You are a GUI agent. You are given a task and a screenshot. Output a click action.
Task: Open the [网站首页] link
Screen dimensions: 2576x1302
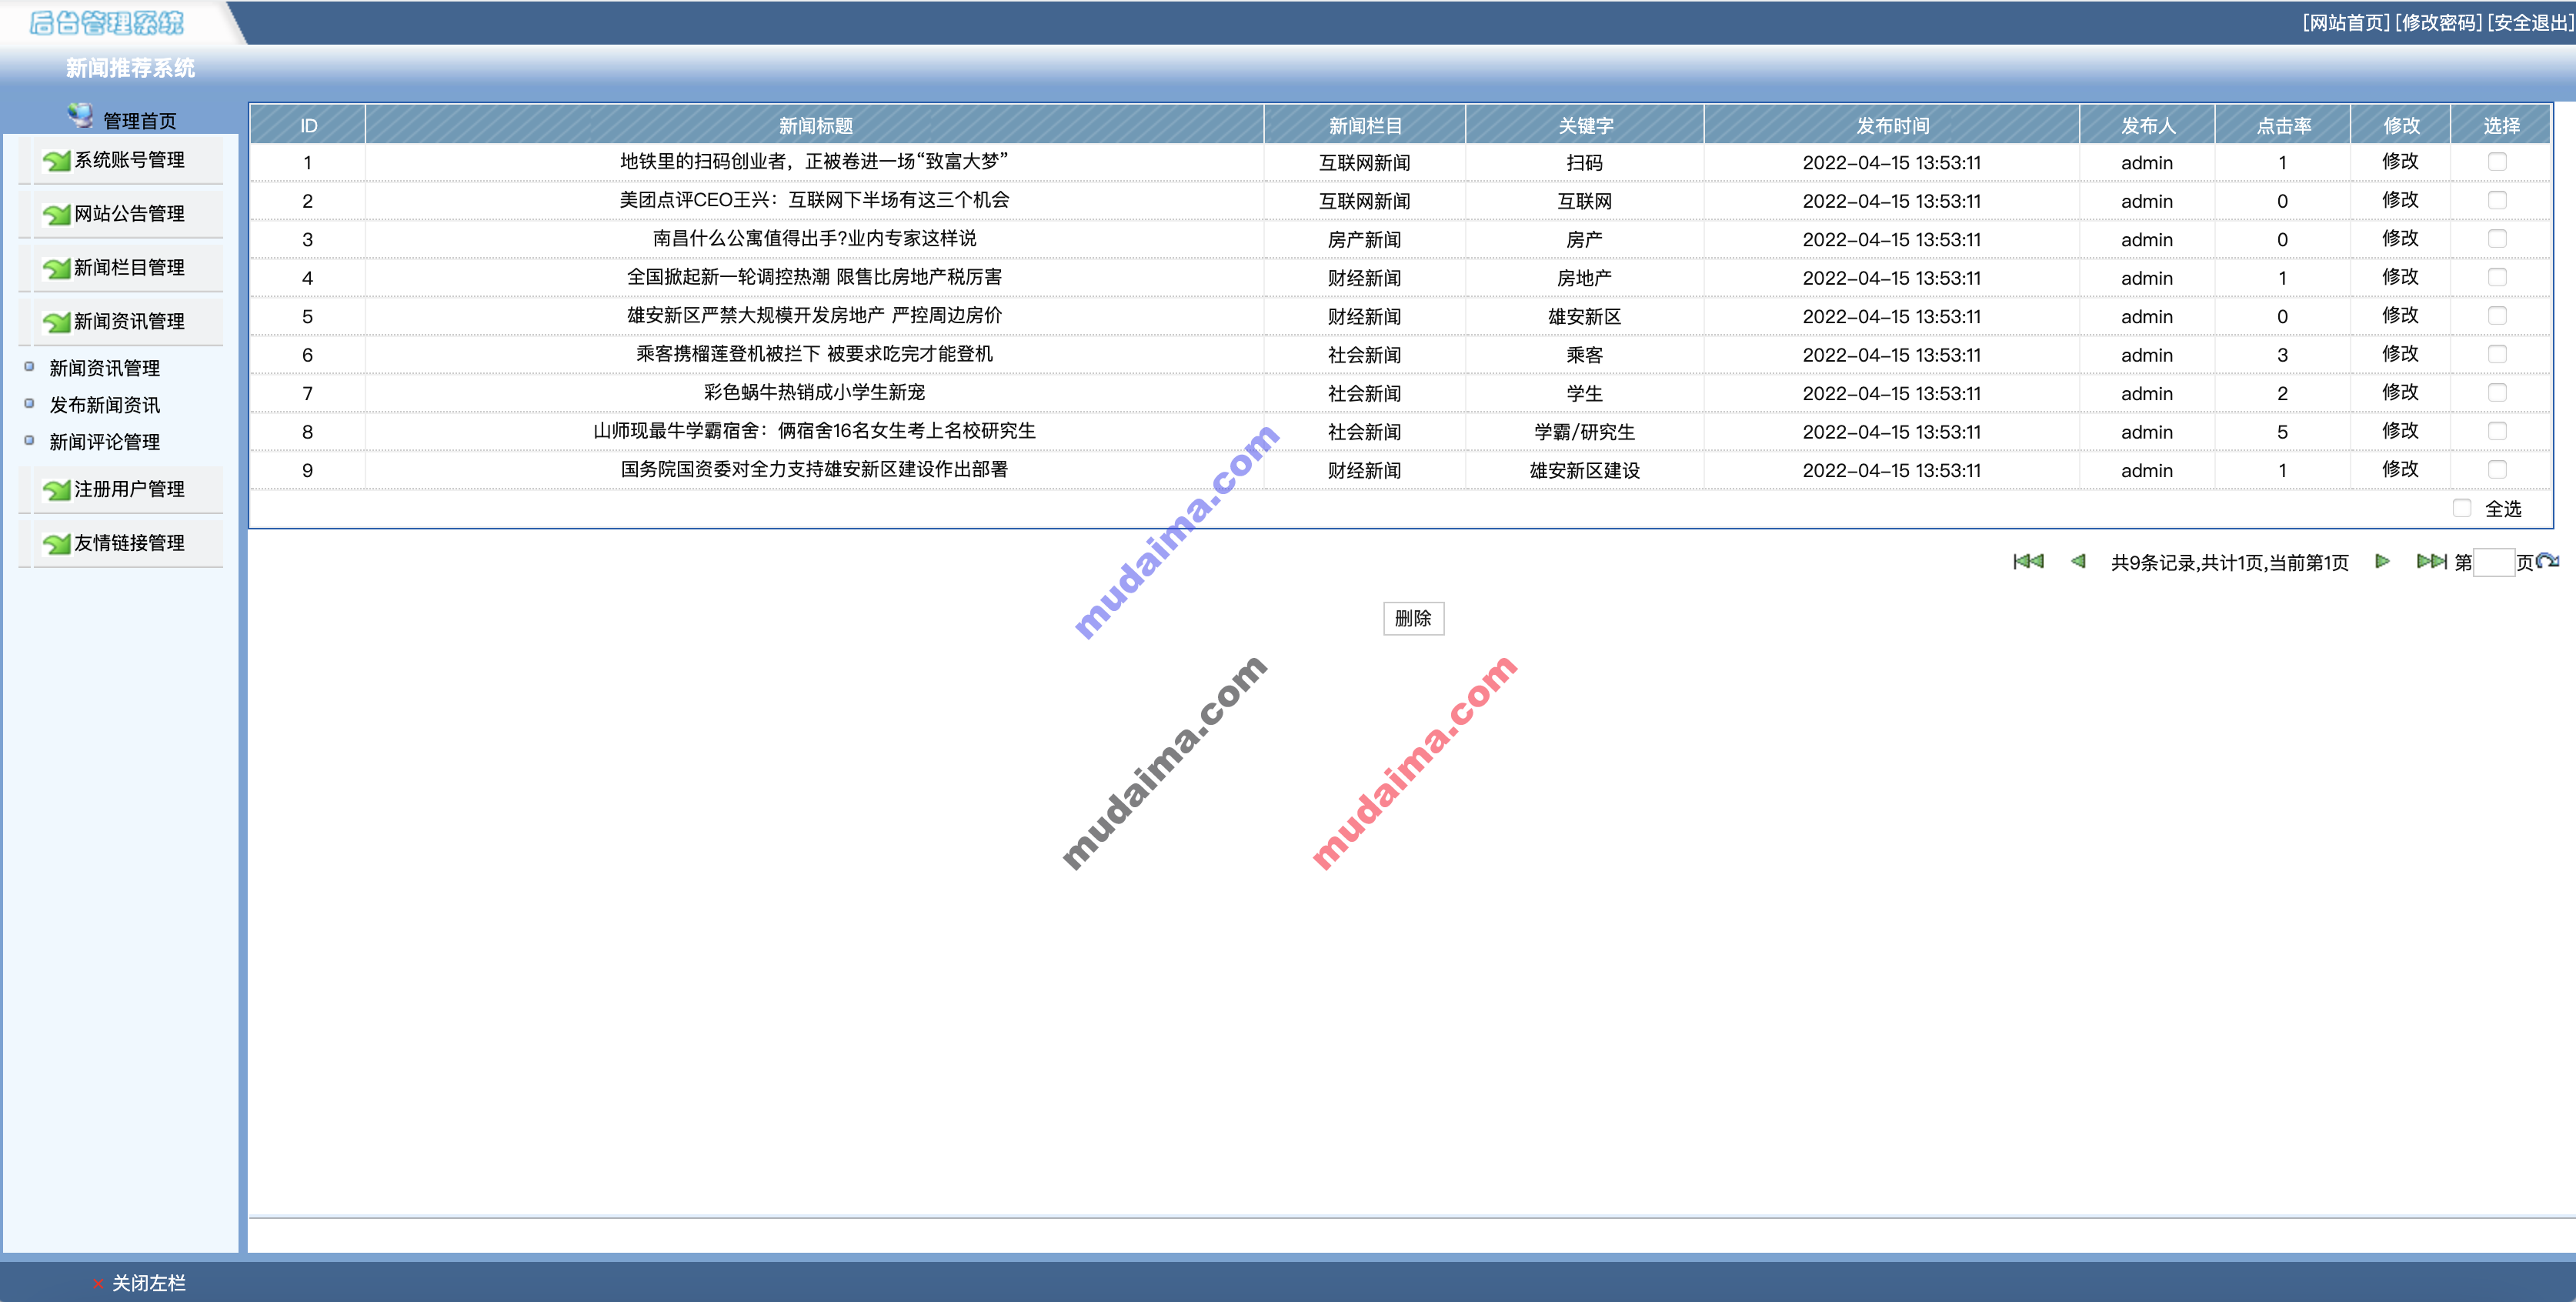click(2346, 22)
